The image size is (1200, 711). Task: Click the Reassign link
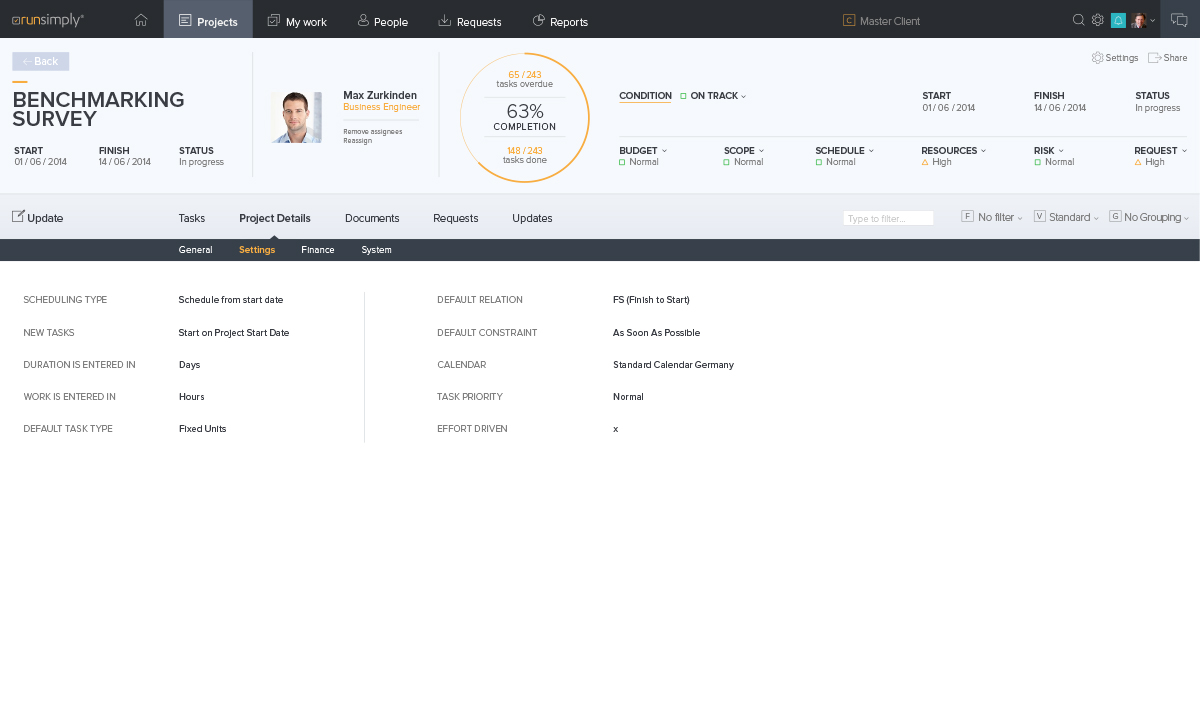click(357, 141)
